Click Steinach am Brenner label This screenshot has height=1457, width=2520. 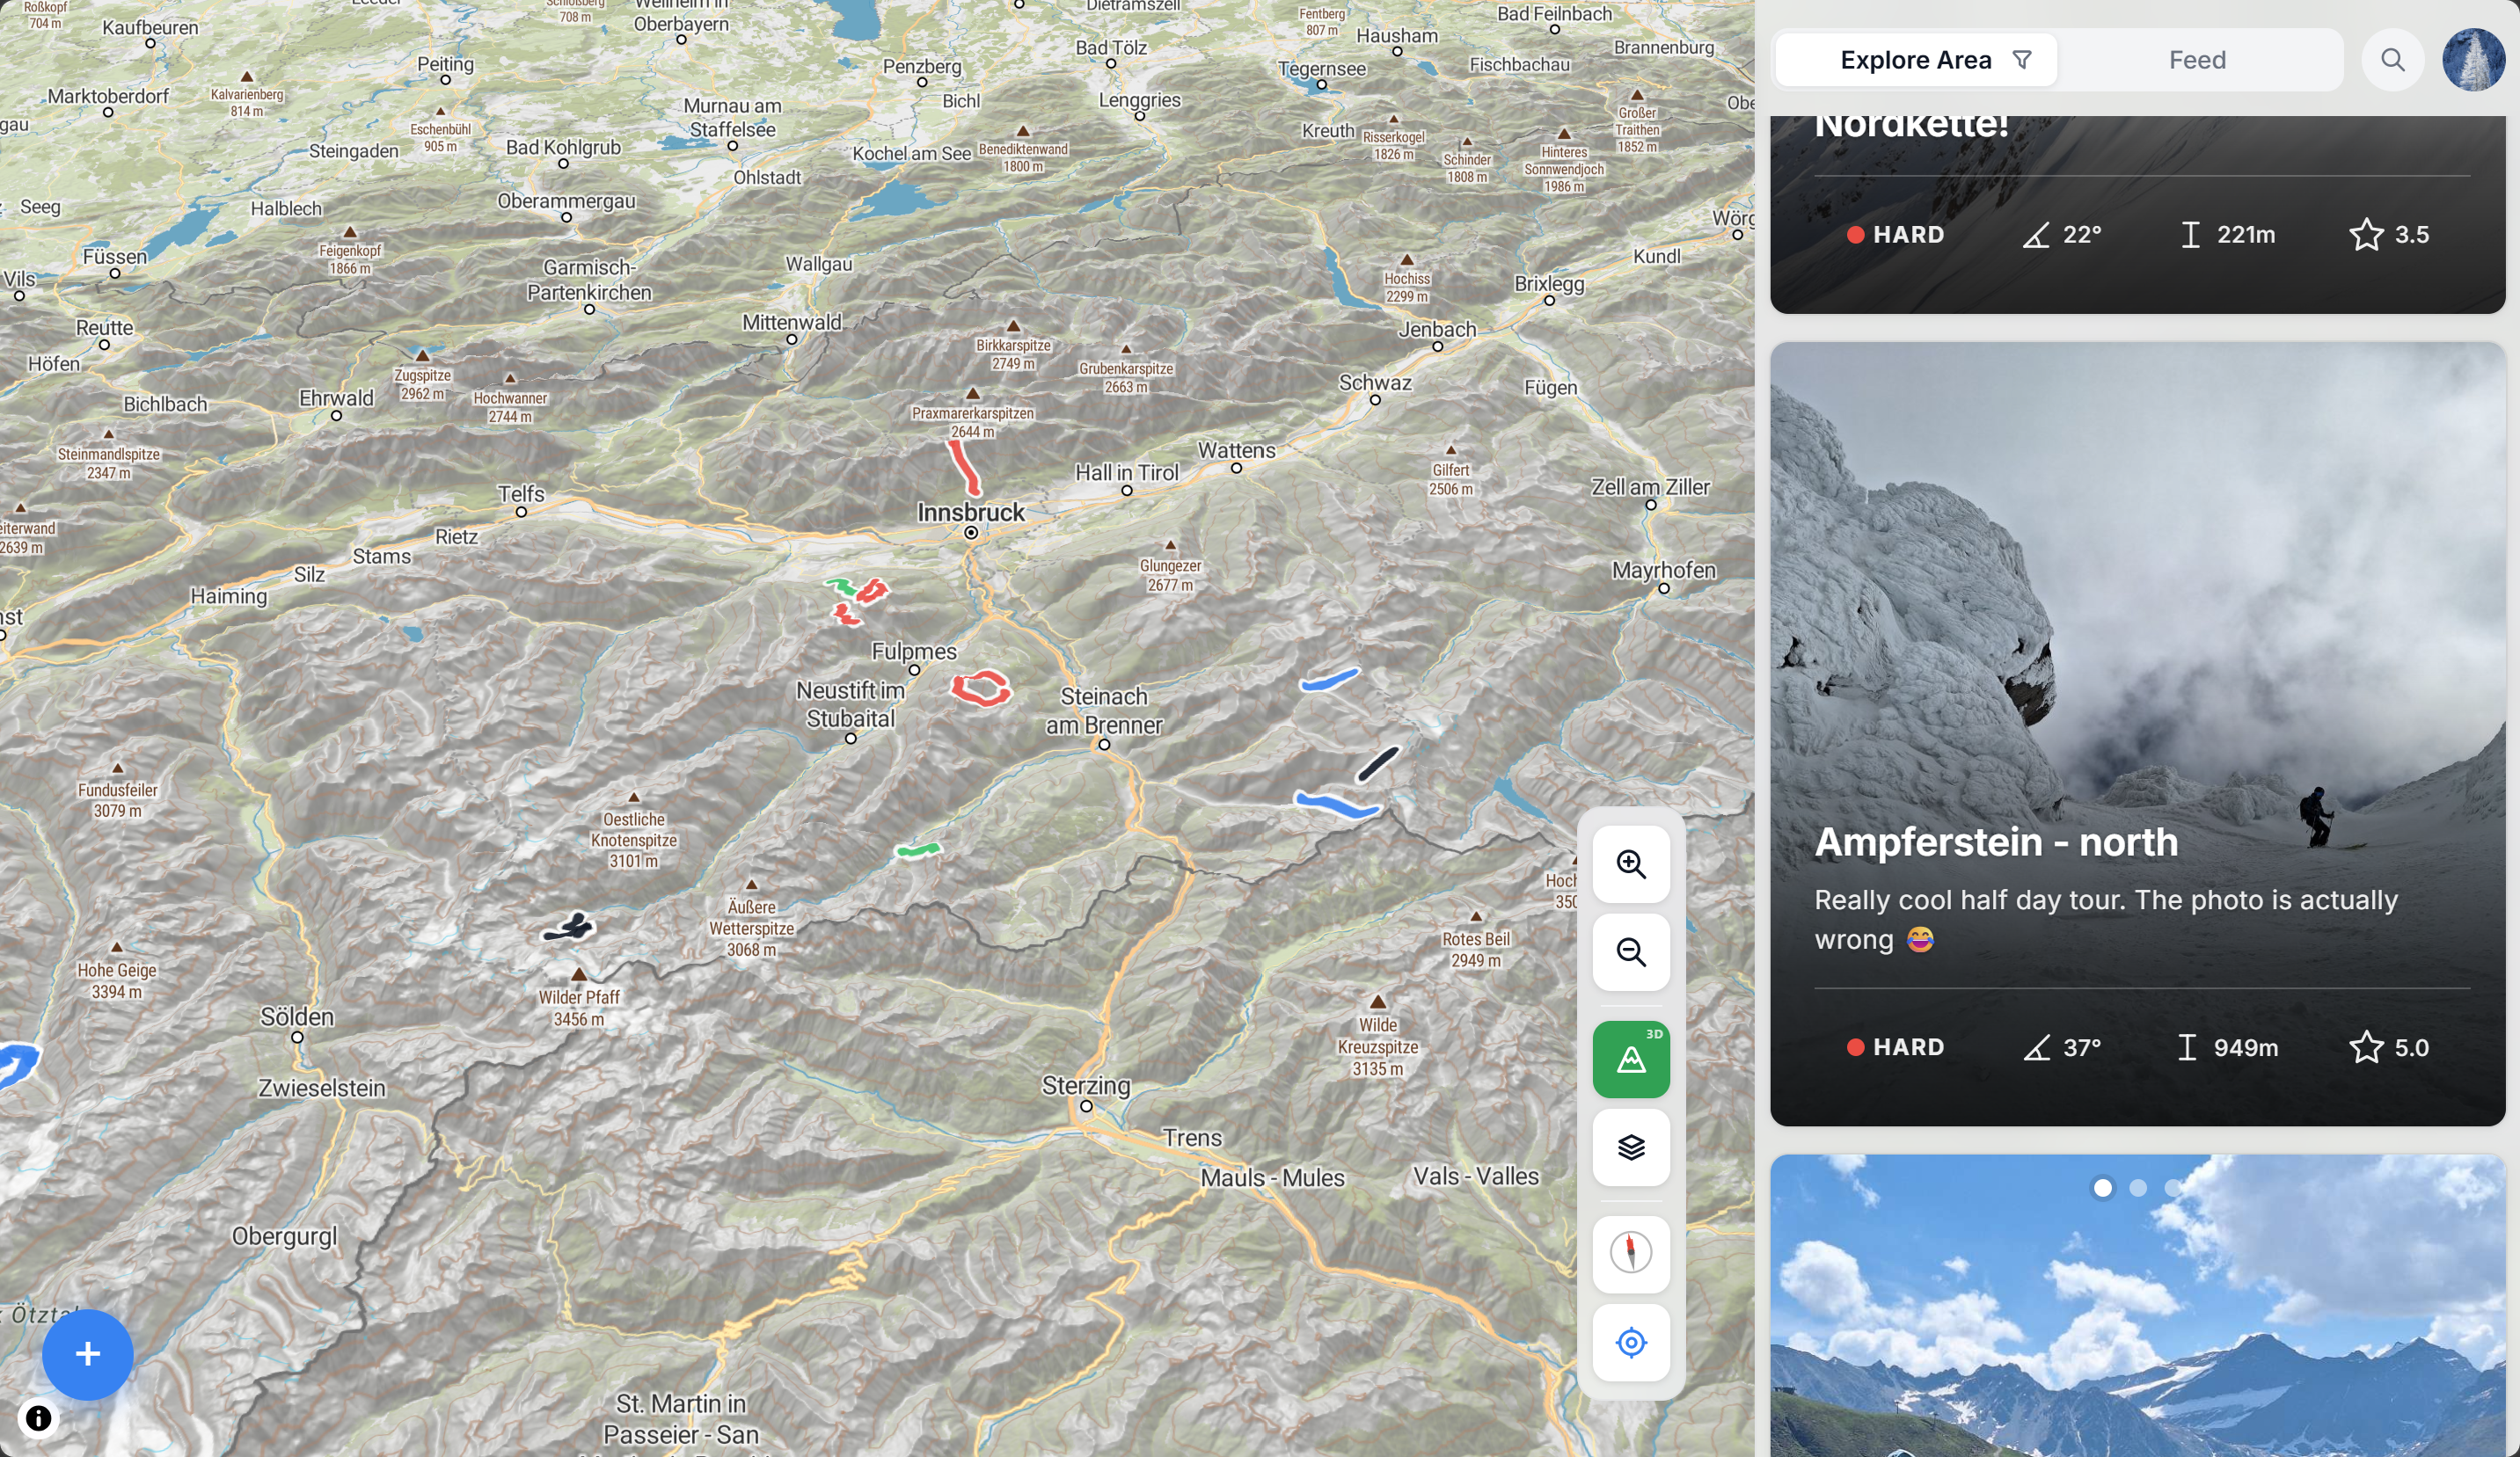[x=1104, y=711]
